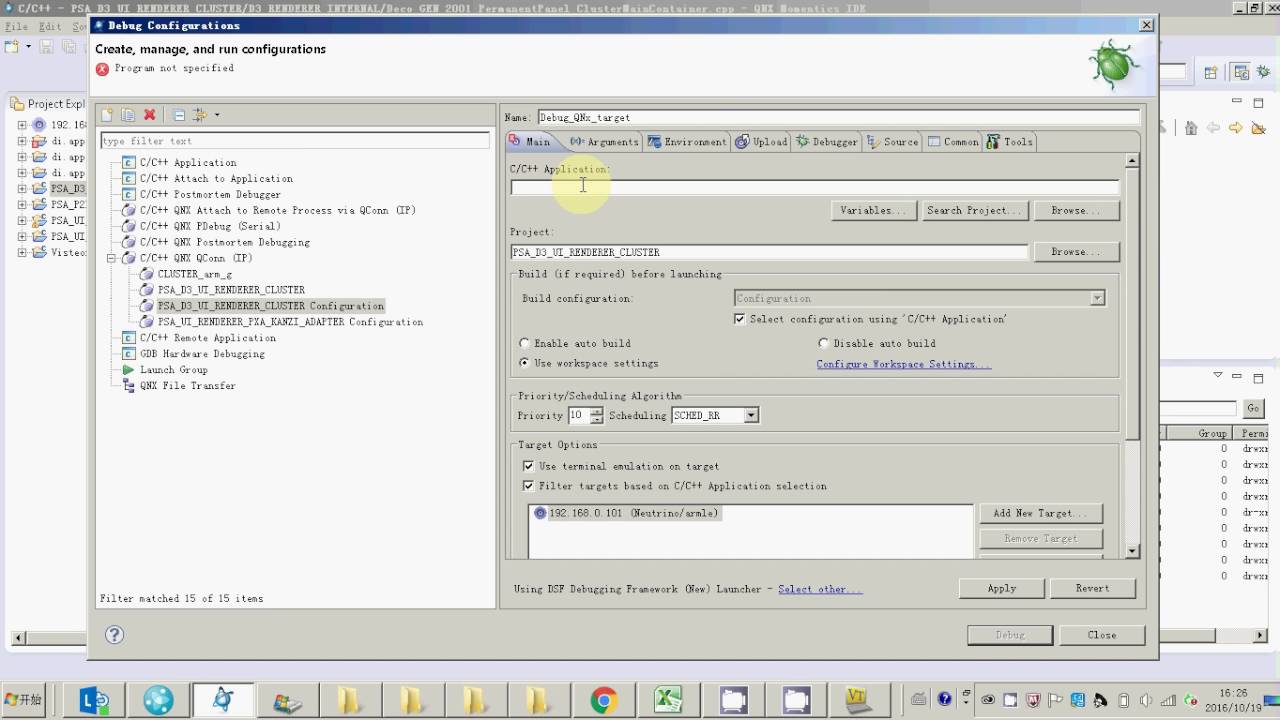Viewport: 1280px width, 720px height.
Task: Open Chrome from the taskbar
Action: pyautogui.click(x=603, y=700)
